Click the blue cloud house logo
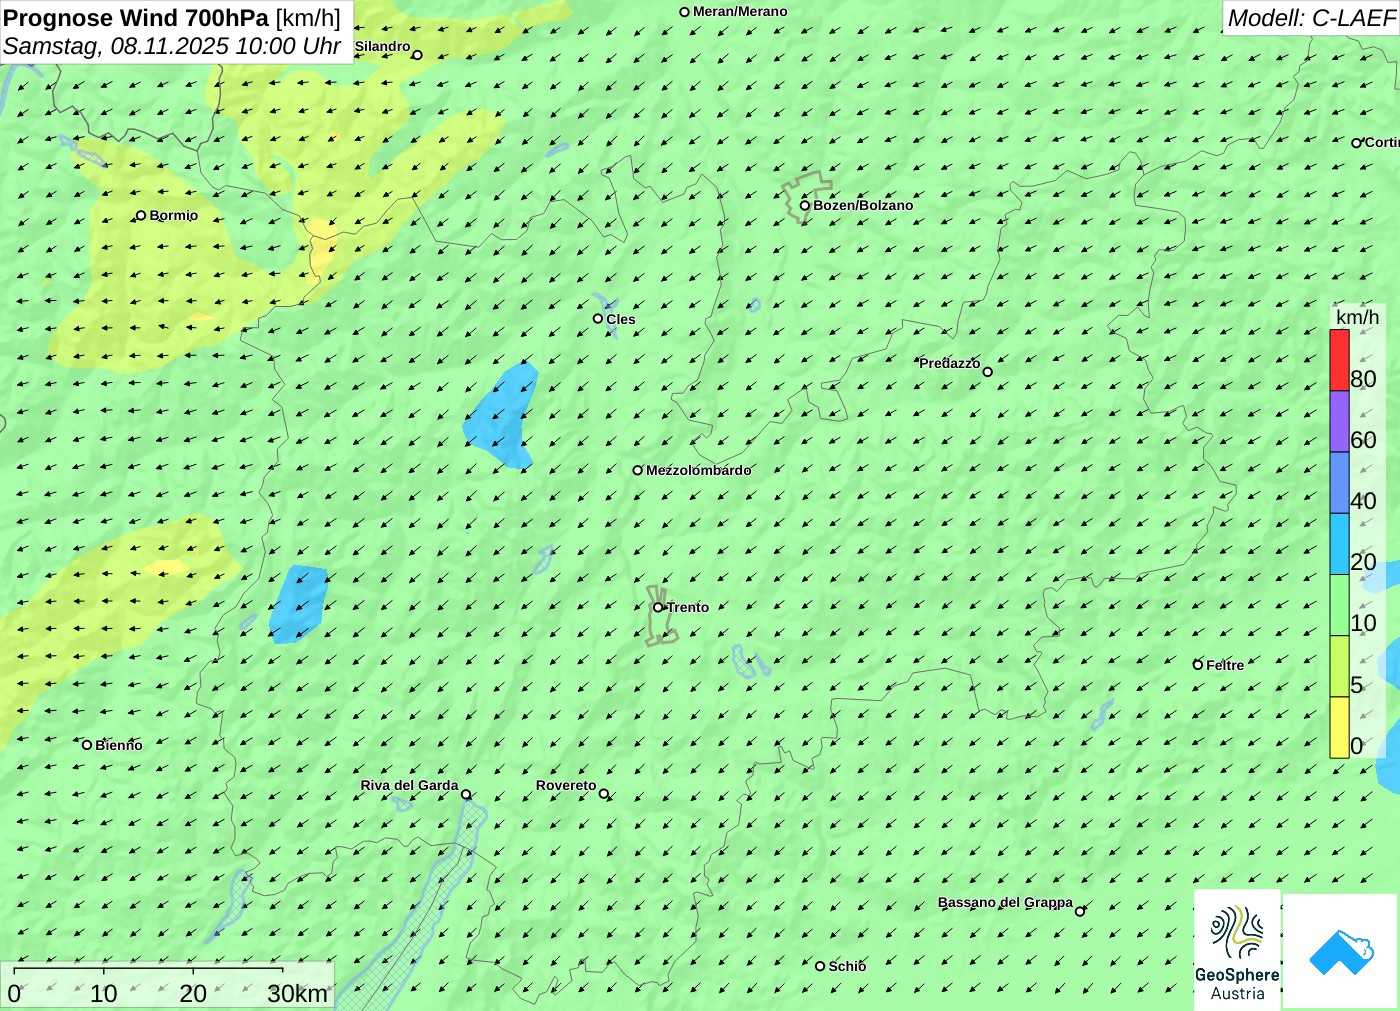Viewport: 1400px width, 1011px height. tap(1341, 951)
